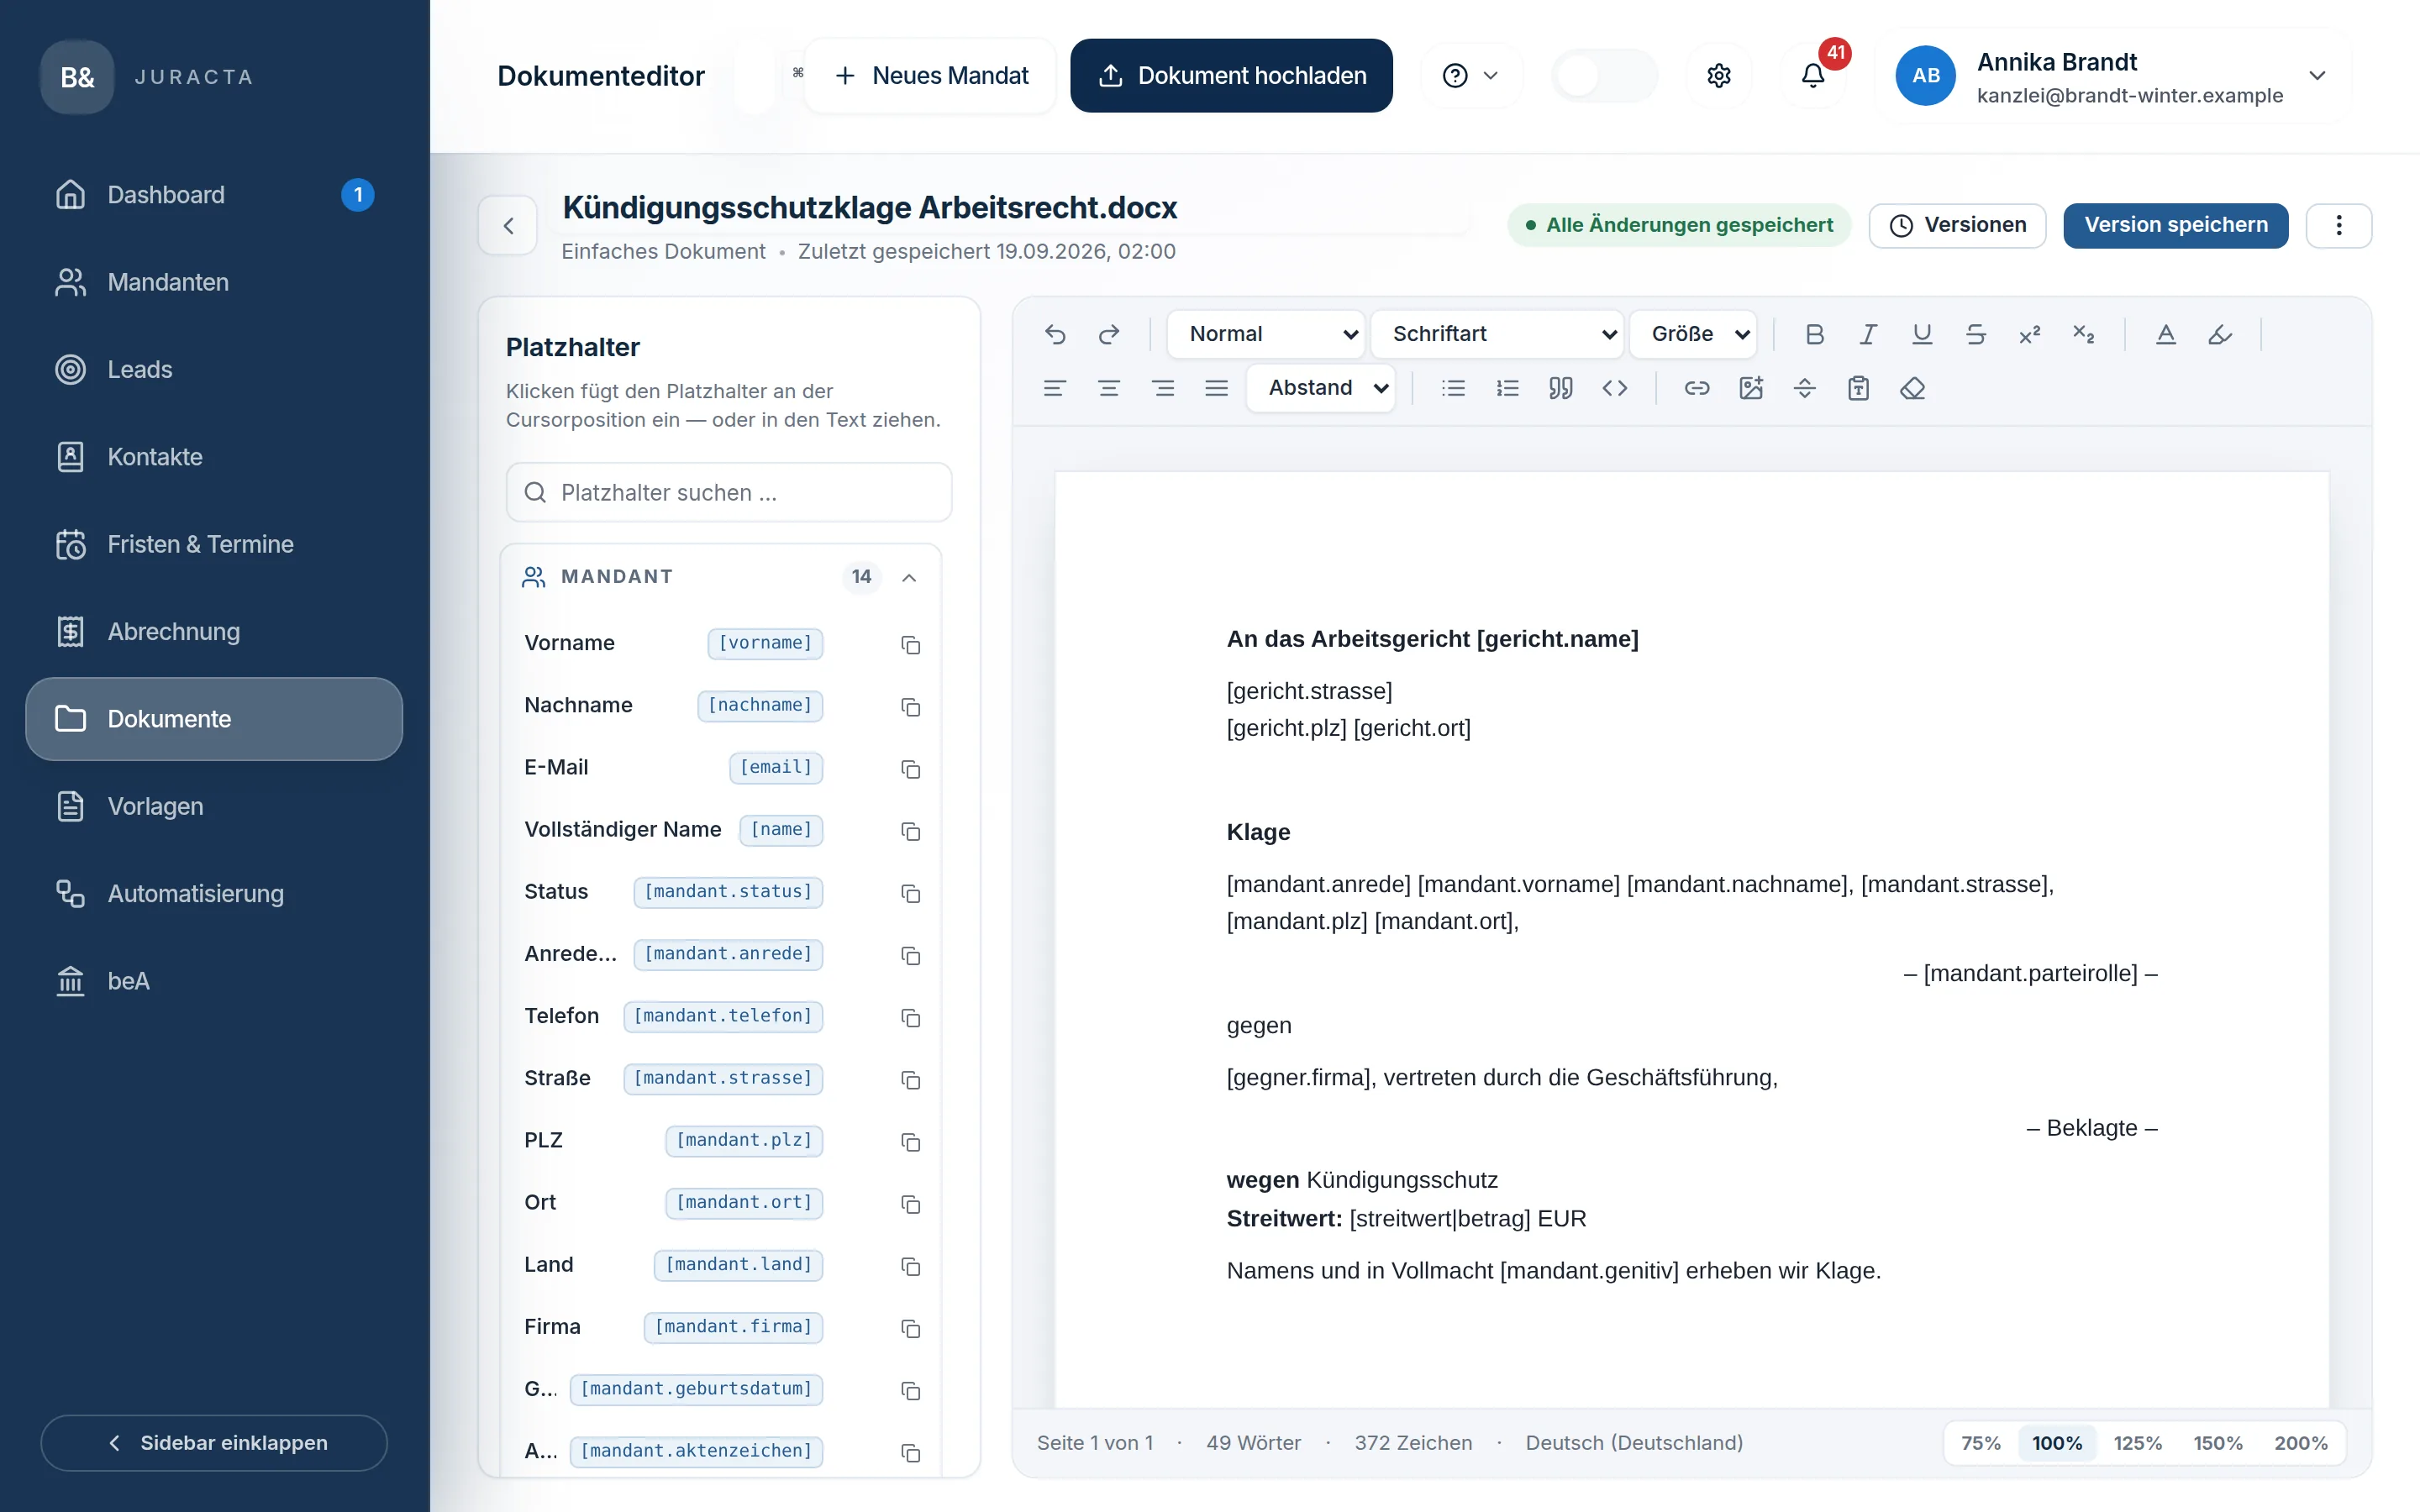Insert a bulleted list
Image resolution: width=2420 pixels, height=1512 pixels.
[1453, 388]
